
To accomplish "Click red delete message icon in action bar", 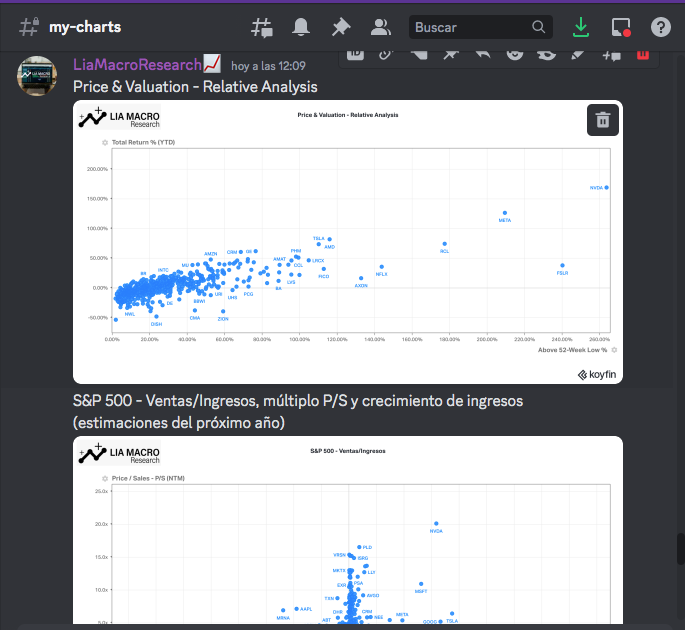I will pos(643,55).
